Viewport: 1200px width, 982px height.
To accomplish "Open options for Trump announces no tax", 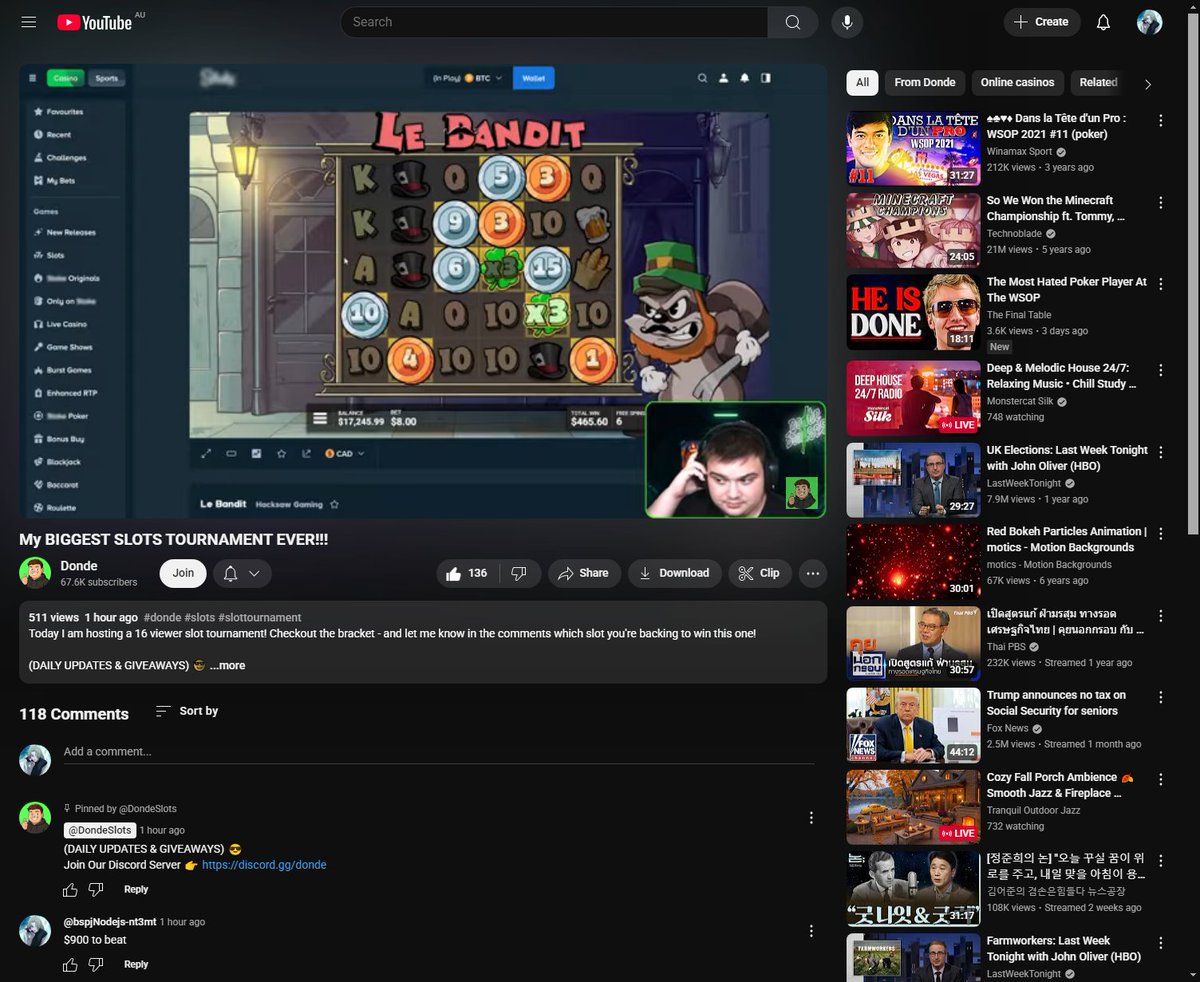I will click(1160, 697).
